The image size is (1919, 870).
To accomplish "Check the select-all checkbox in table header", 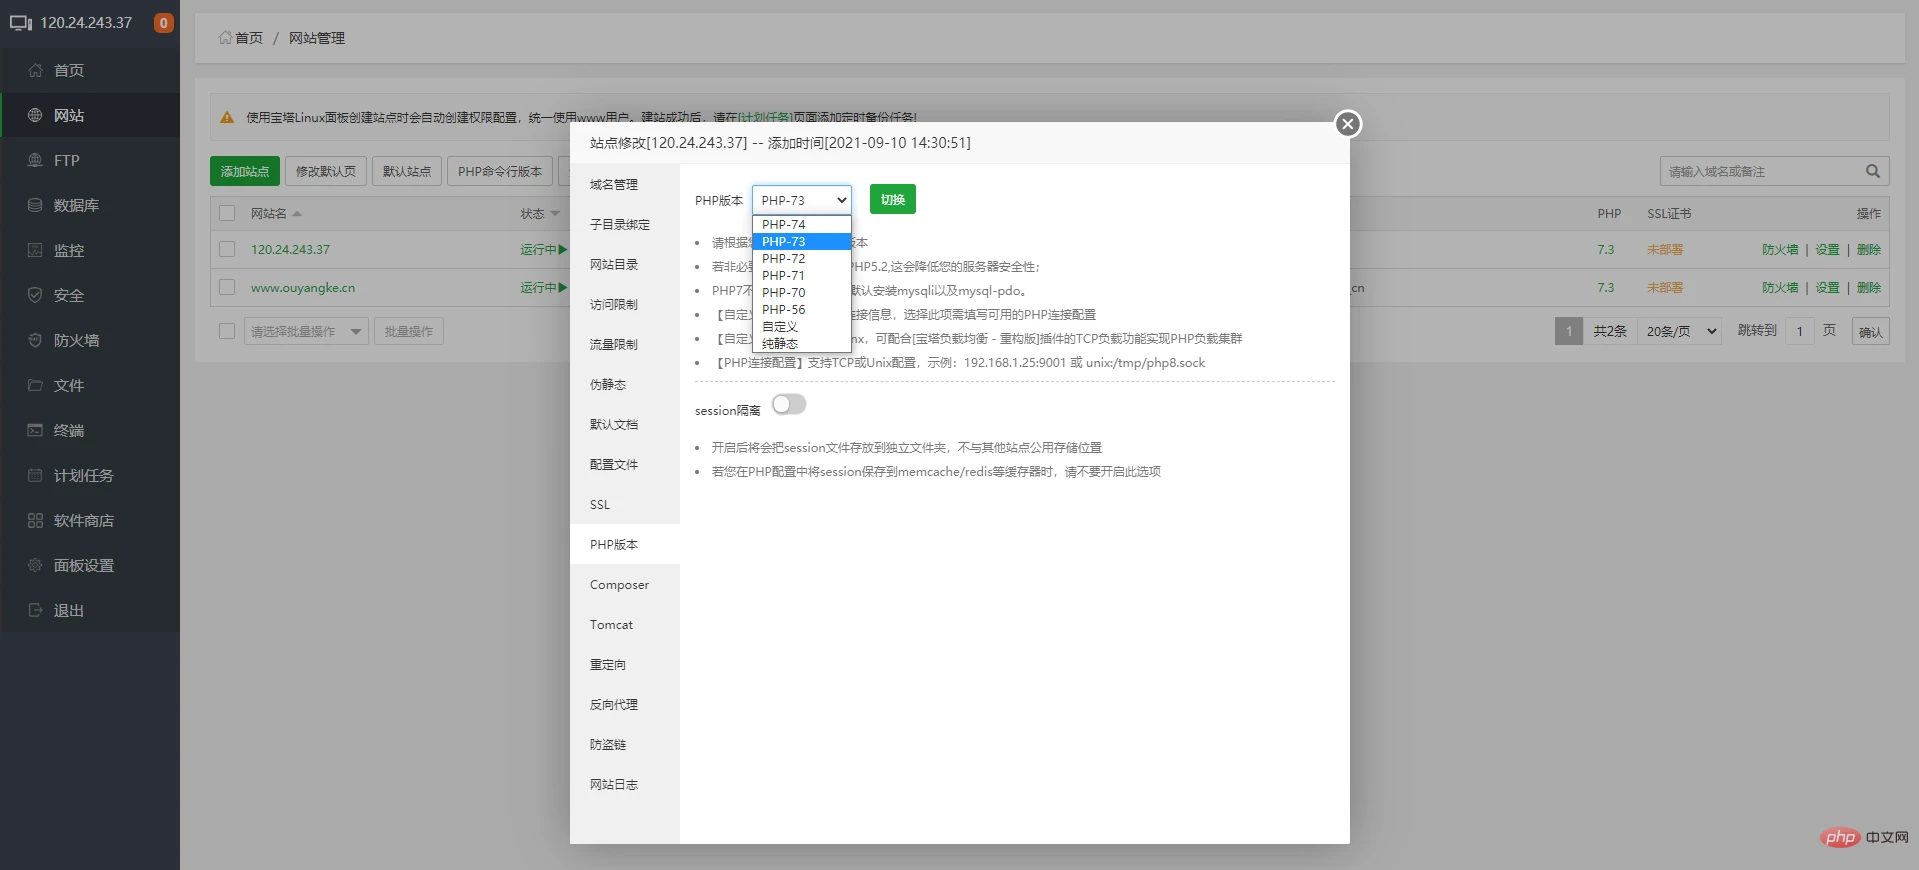I will click(x=227, y=213).
